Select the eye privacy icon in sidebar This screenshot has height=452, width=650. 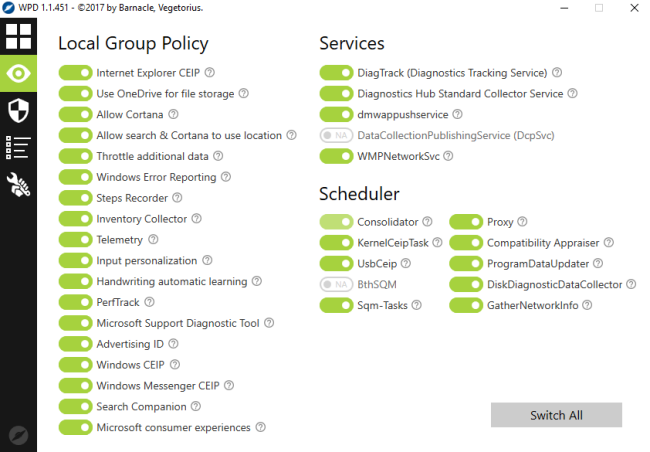click(x=18, y=73)
